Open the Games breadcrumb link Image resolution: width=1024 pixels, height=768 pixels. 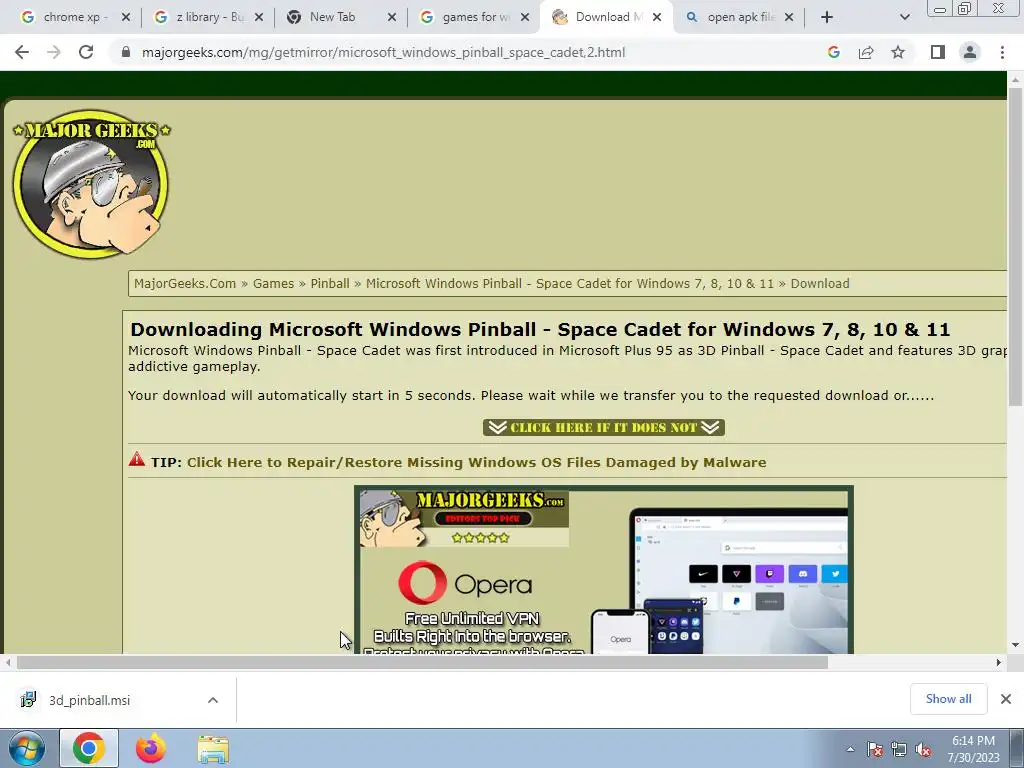click(x=273, y=283)
